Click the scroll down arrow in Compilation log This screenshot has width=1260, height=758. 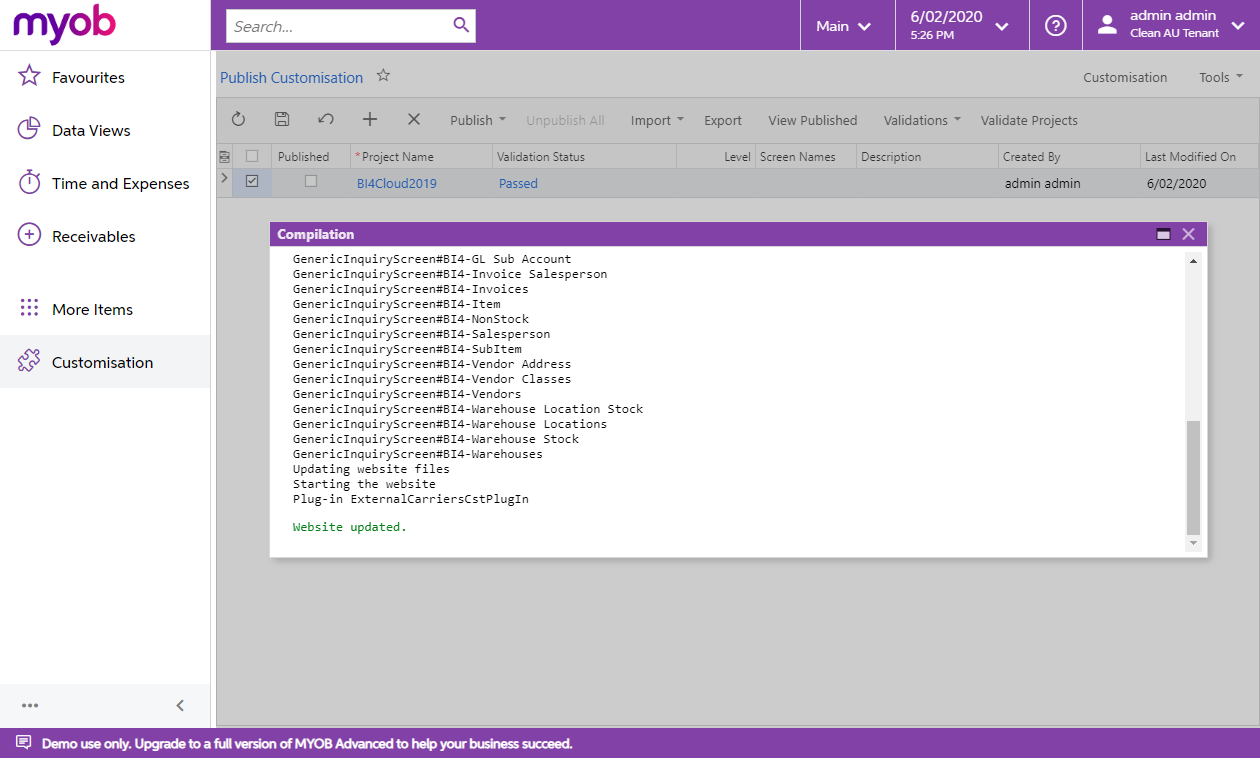1193,543
